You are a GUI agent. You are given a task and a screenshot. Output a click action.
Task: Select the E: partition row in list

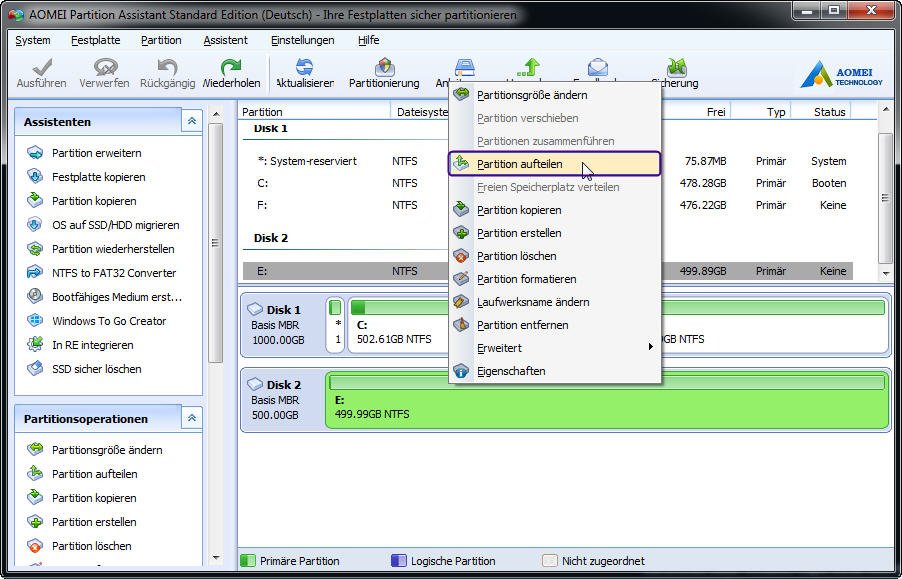548,271
